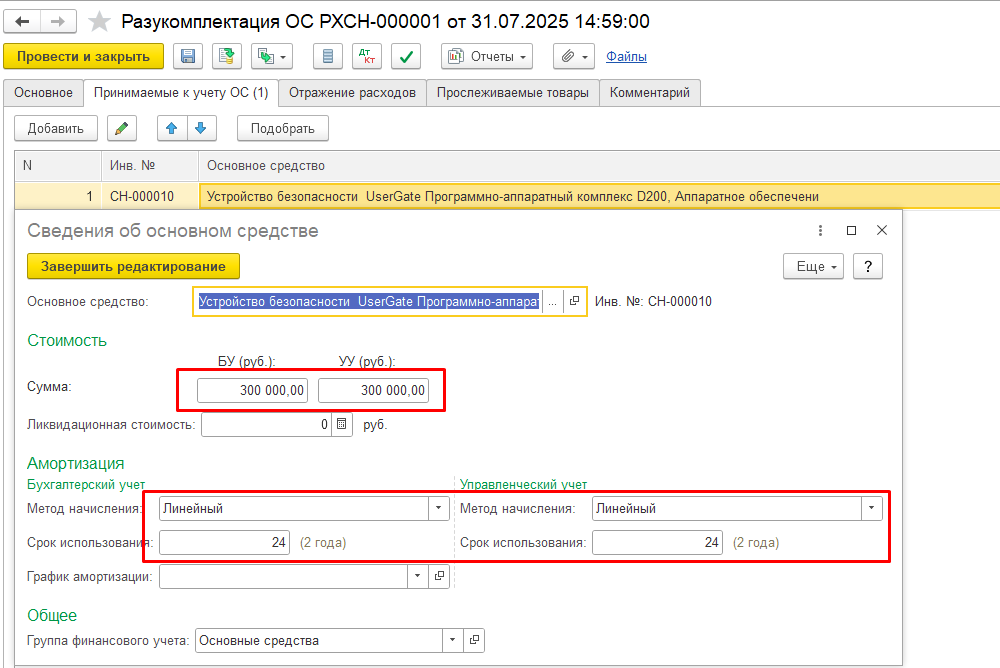Show Дт/Кт accounting entries

click(x=367, y=57)
